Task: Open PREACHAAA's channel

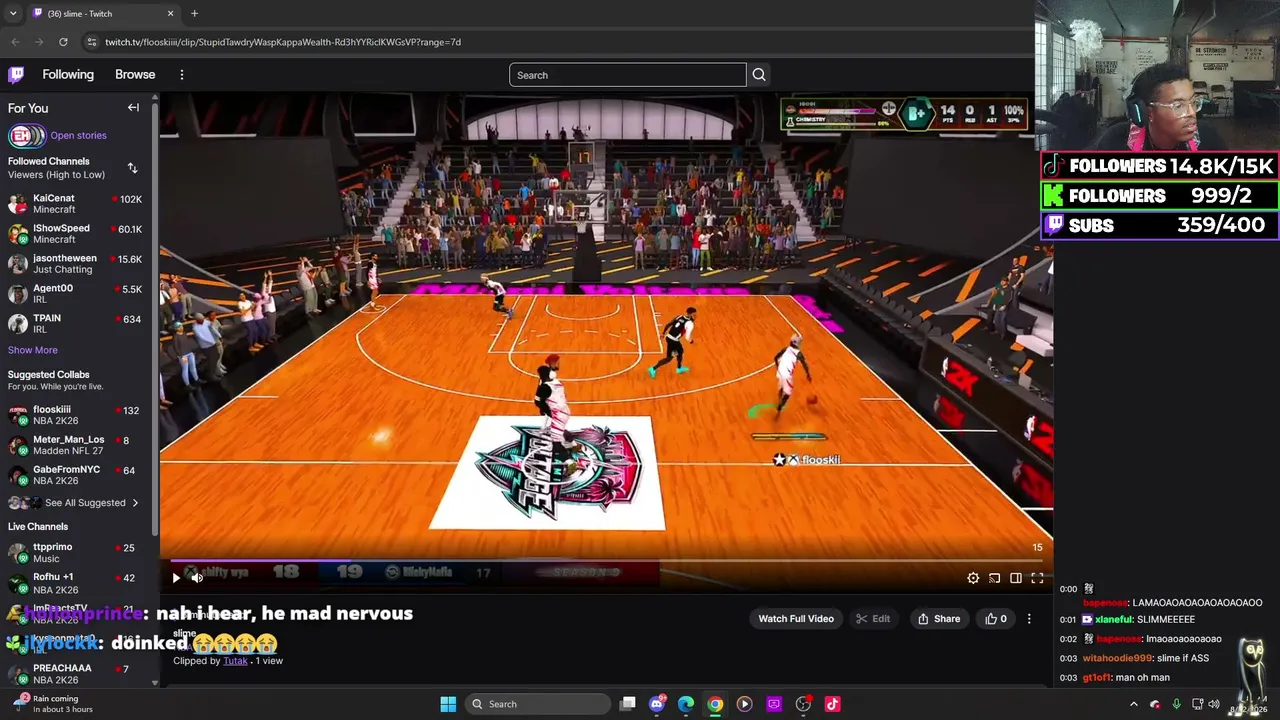Action: 75,674
